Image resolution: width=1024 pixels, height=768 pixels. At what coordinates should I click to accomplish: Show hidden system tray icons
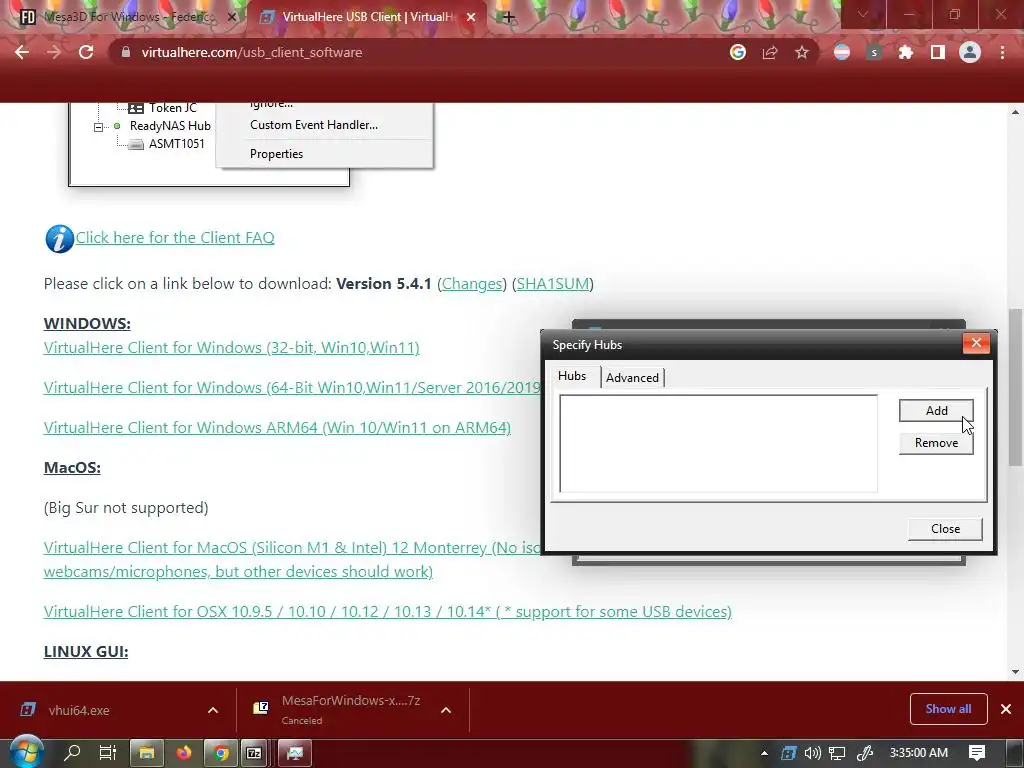pyautogui.click(x=764, y=753)
